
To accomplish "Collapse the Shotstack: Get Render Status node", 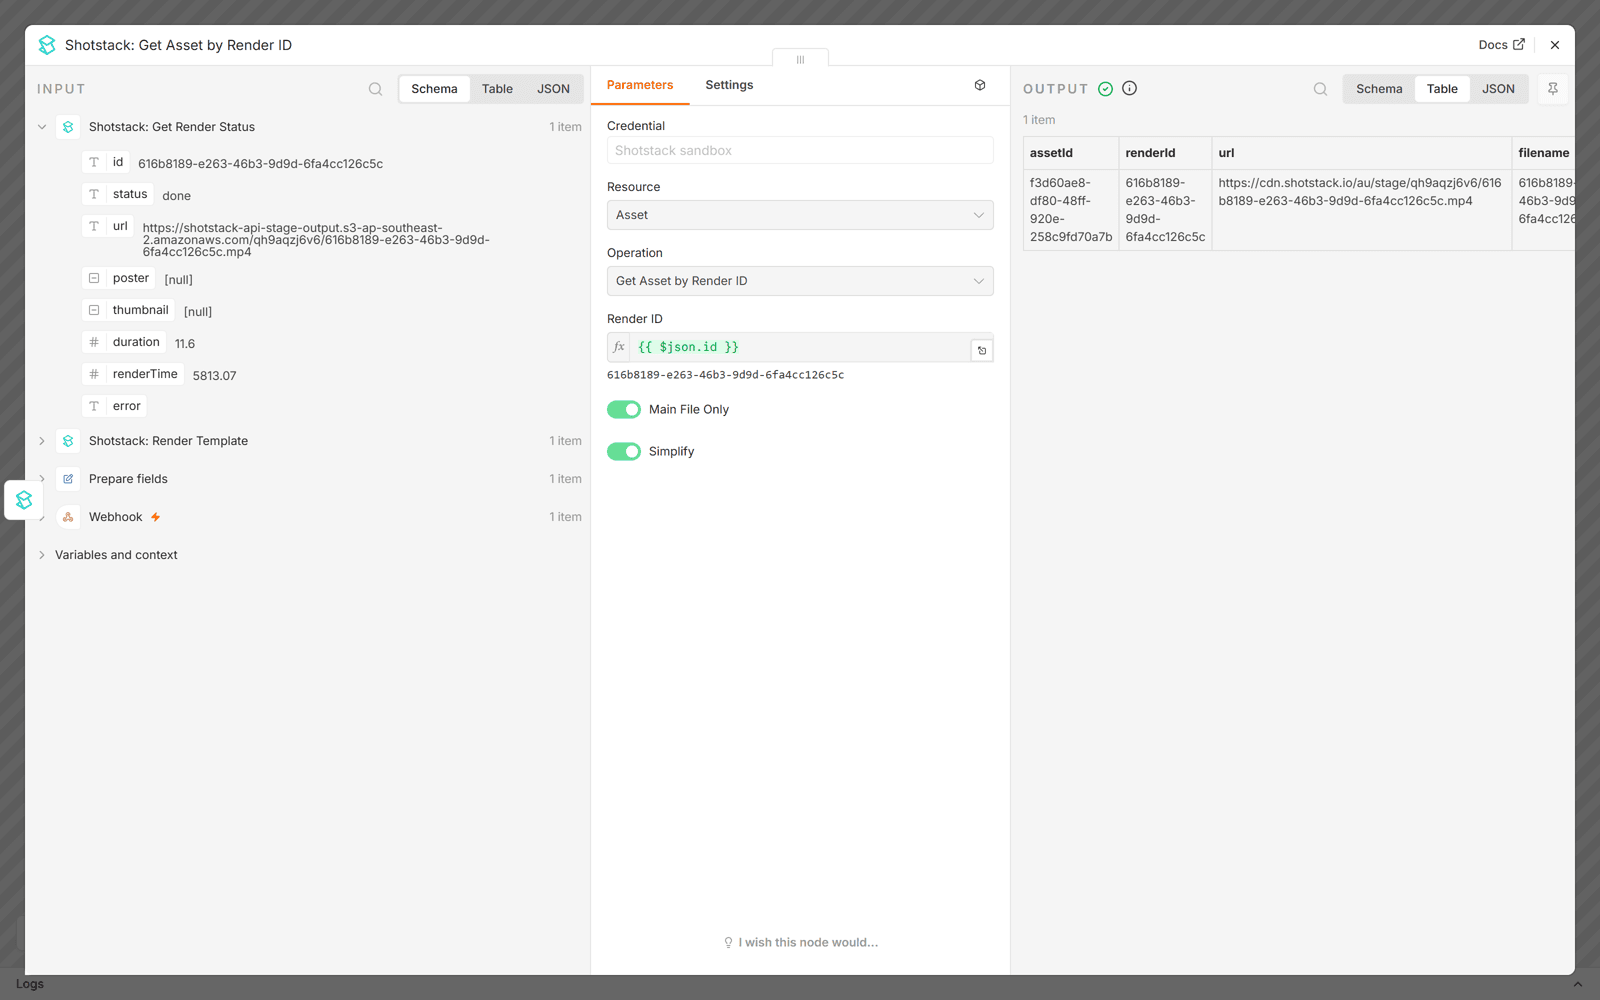I will pyautogui.click(x=42, y=127).
